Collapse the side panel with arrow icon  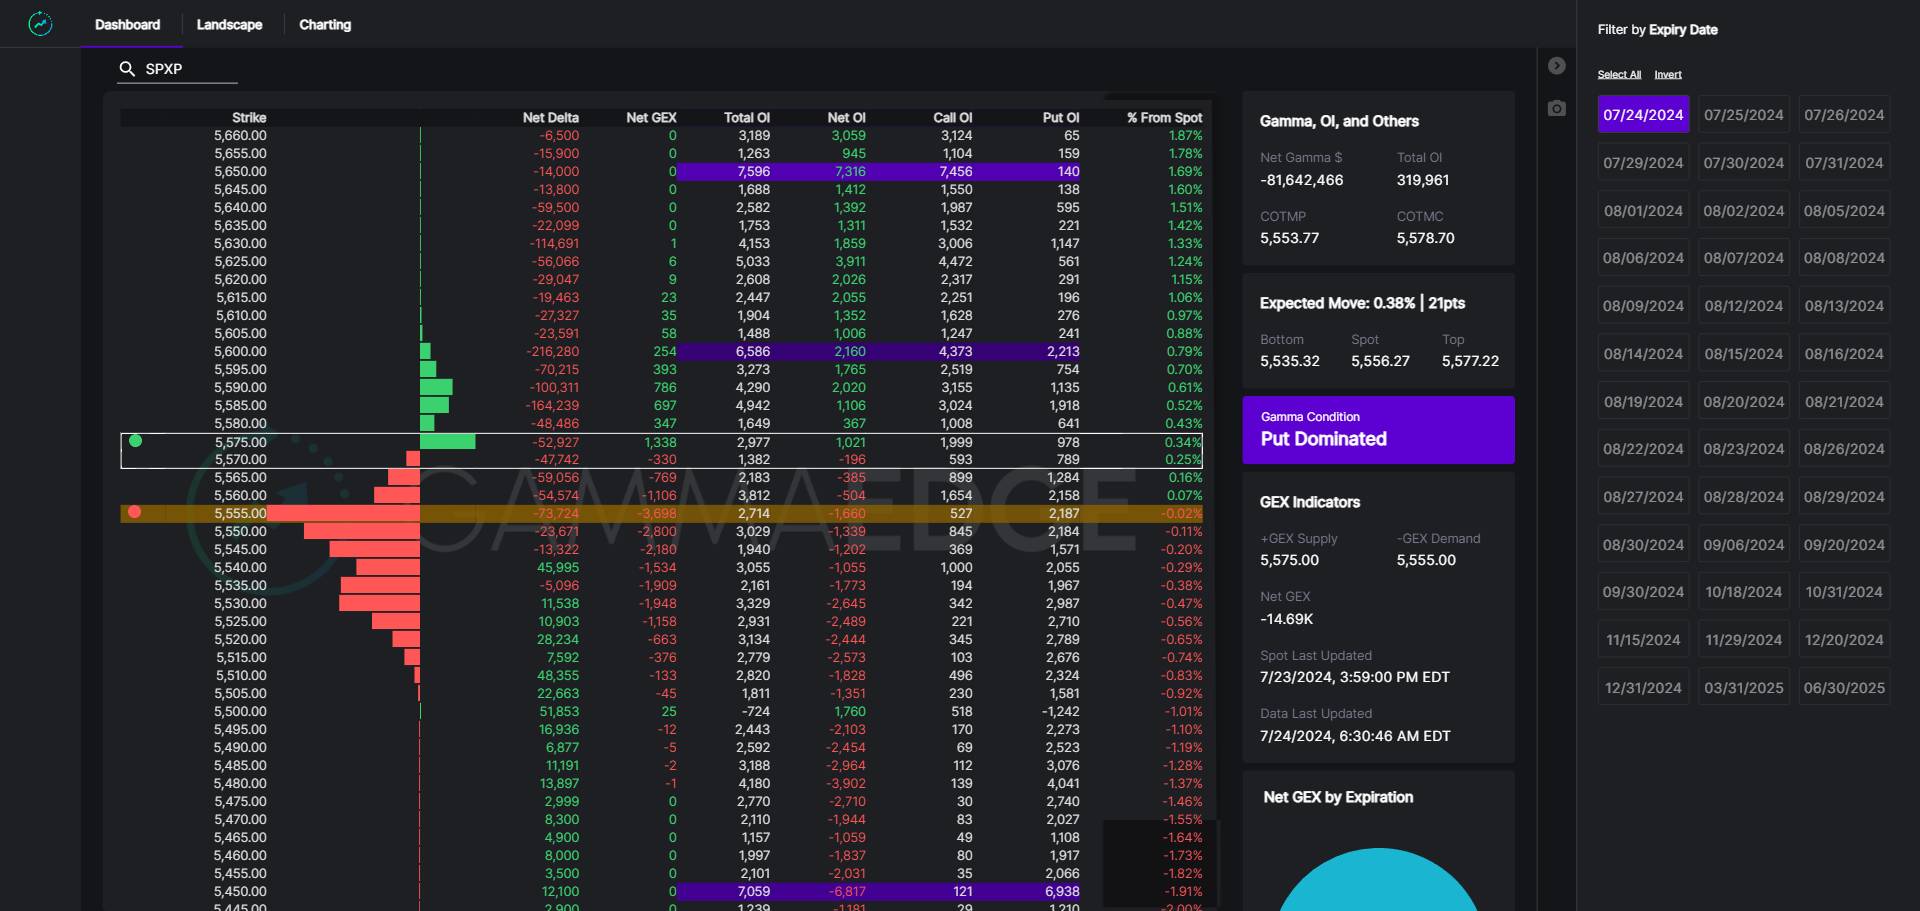(1556, 66)
